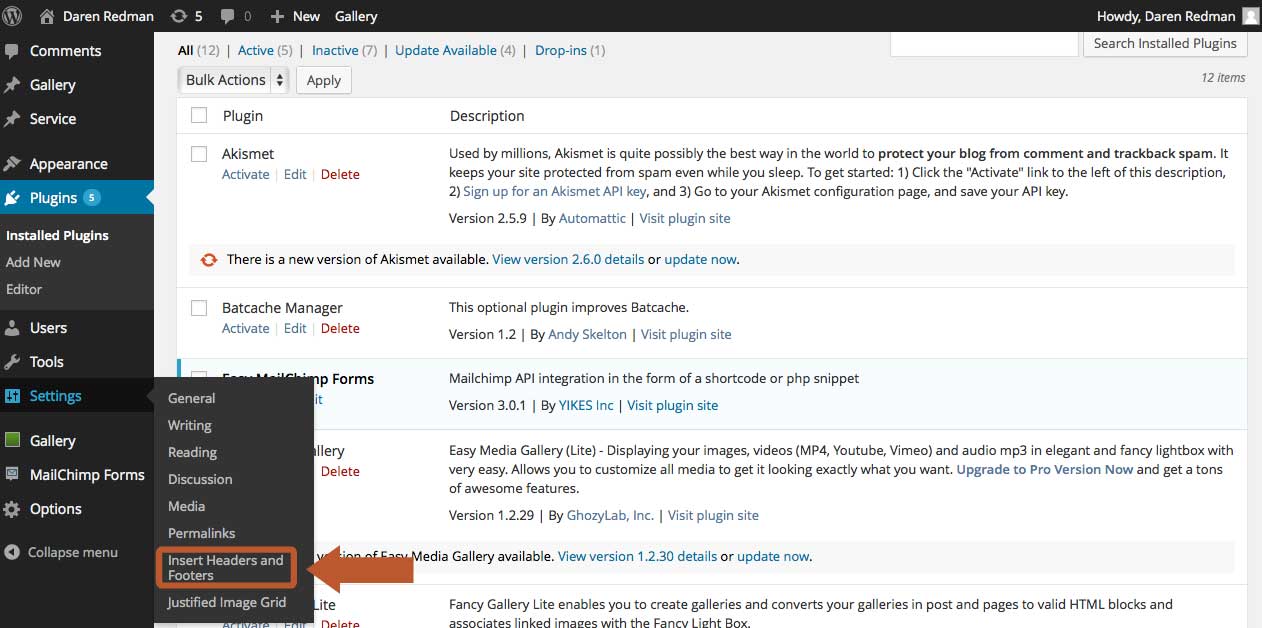Click the Tools wrench icon
The height and width of the screenshot is (628, 1262).
pyautogui.click(x=13, y=362)
